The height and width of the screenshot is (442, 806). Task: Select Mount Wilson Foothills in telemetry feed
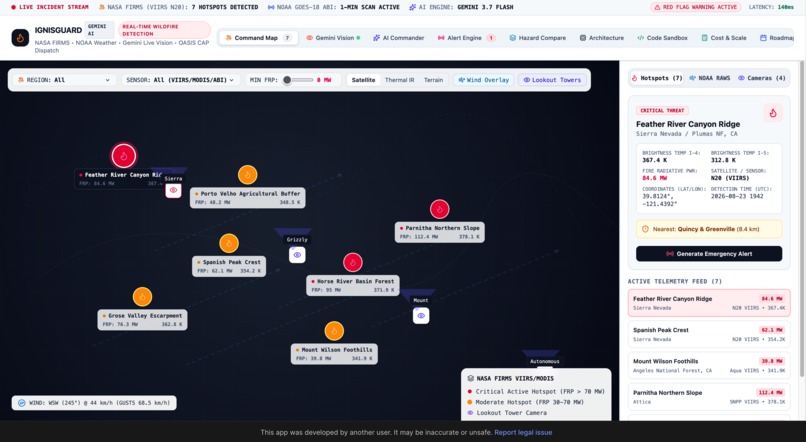709,365
